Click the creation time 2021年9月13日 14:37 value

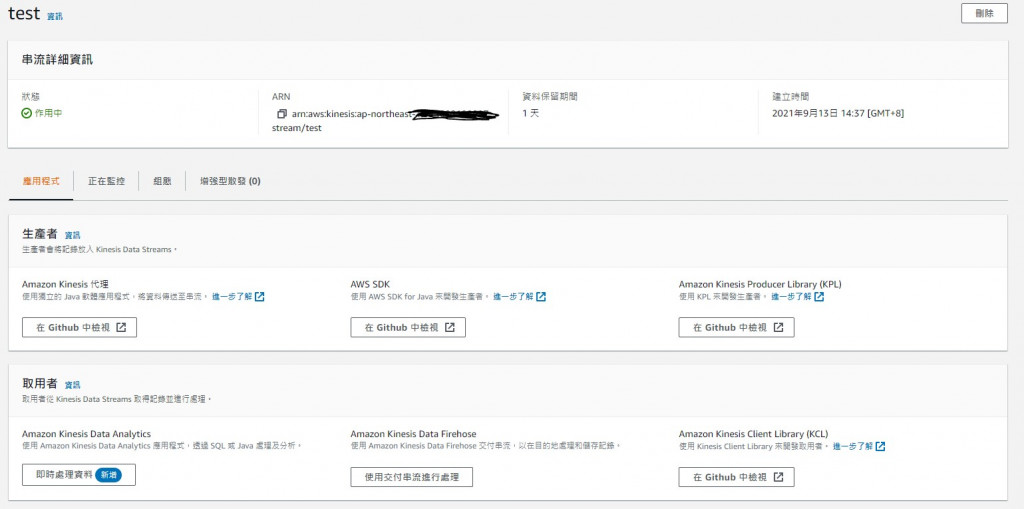(x=838, y=113)
